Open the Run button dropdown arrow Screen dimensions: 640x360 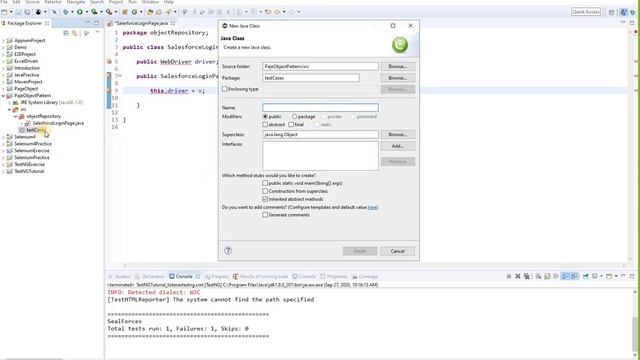tap(87, 12)
